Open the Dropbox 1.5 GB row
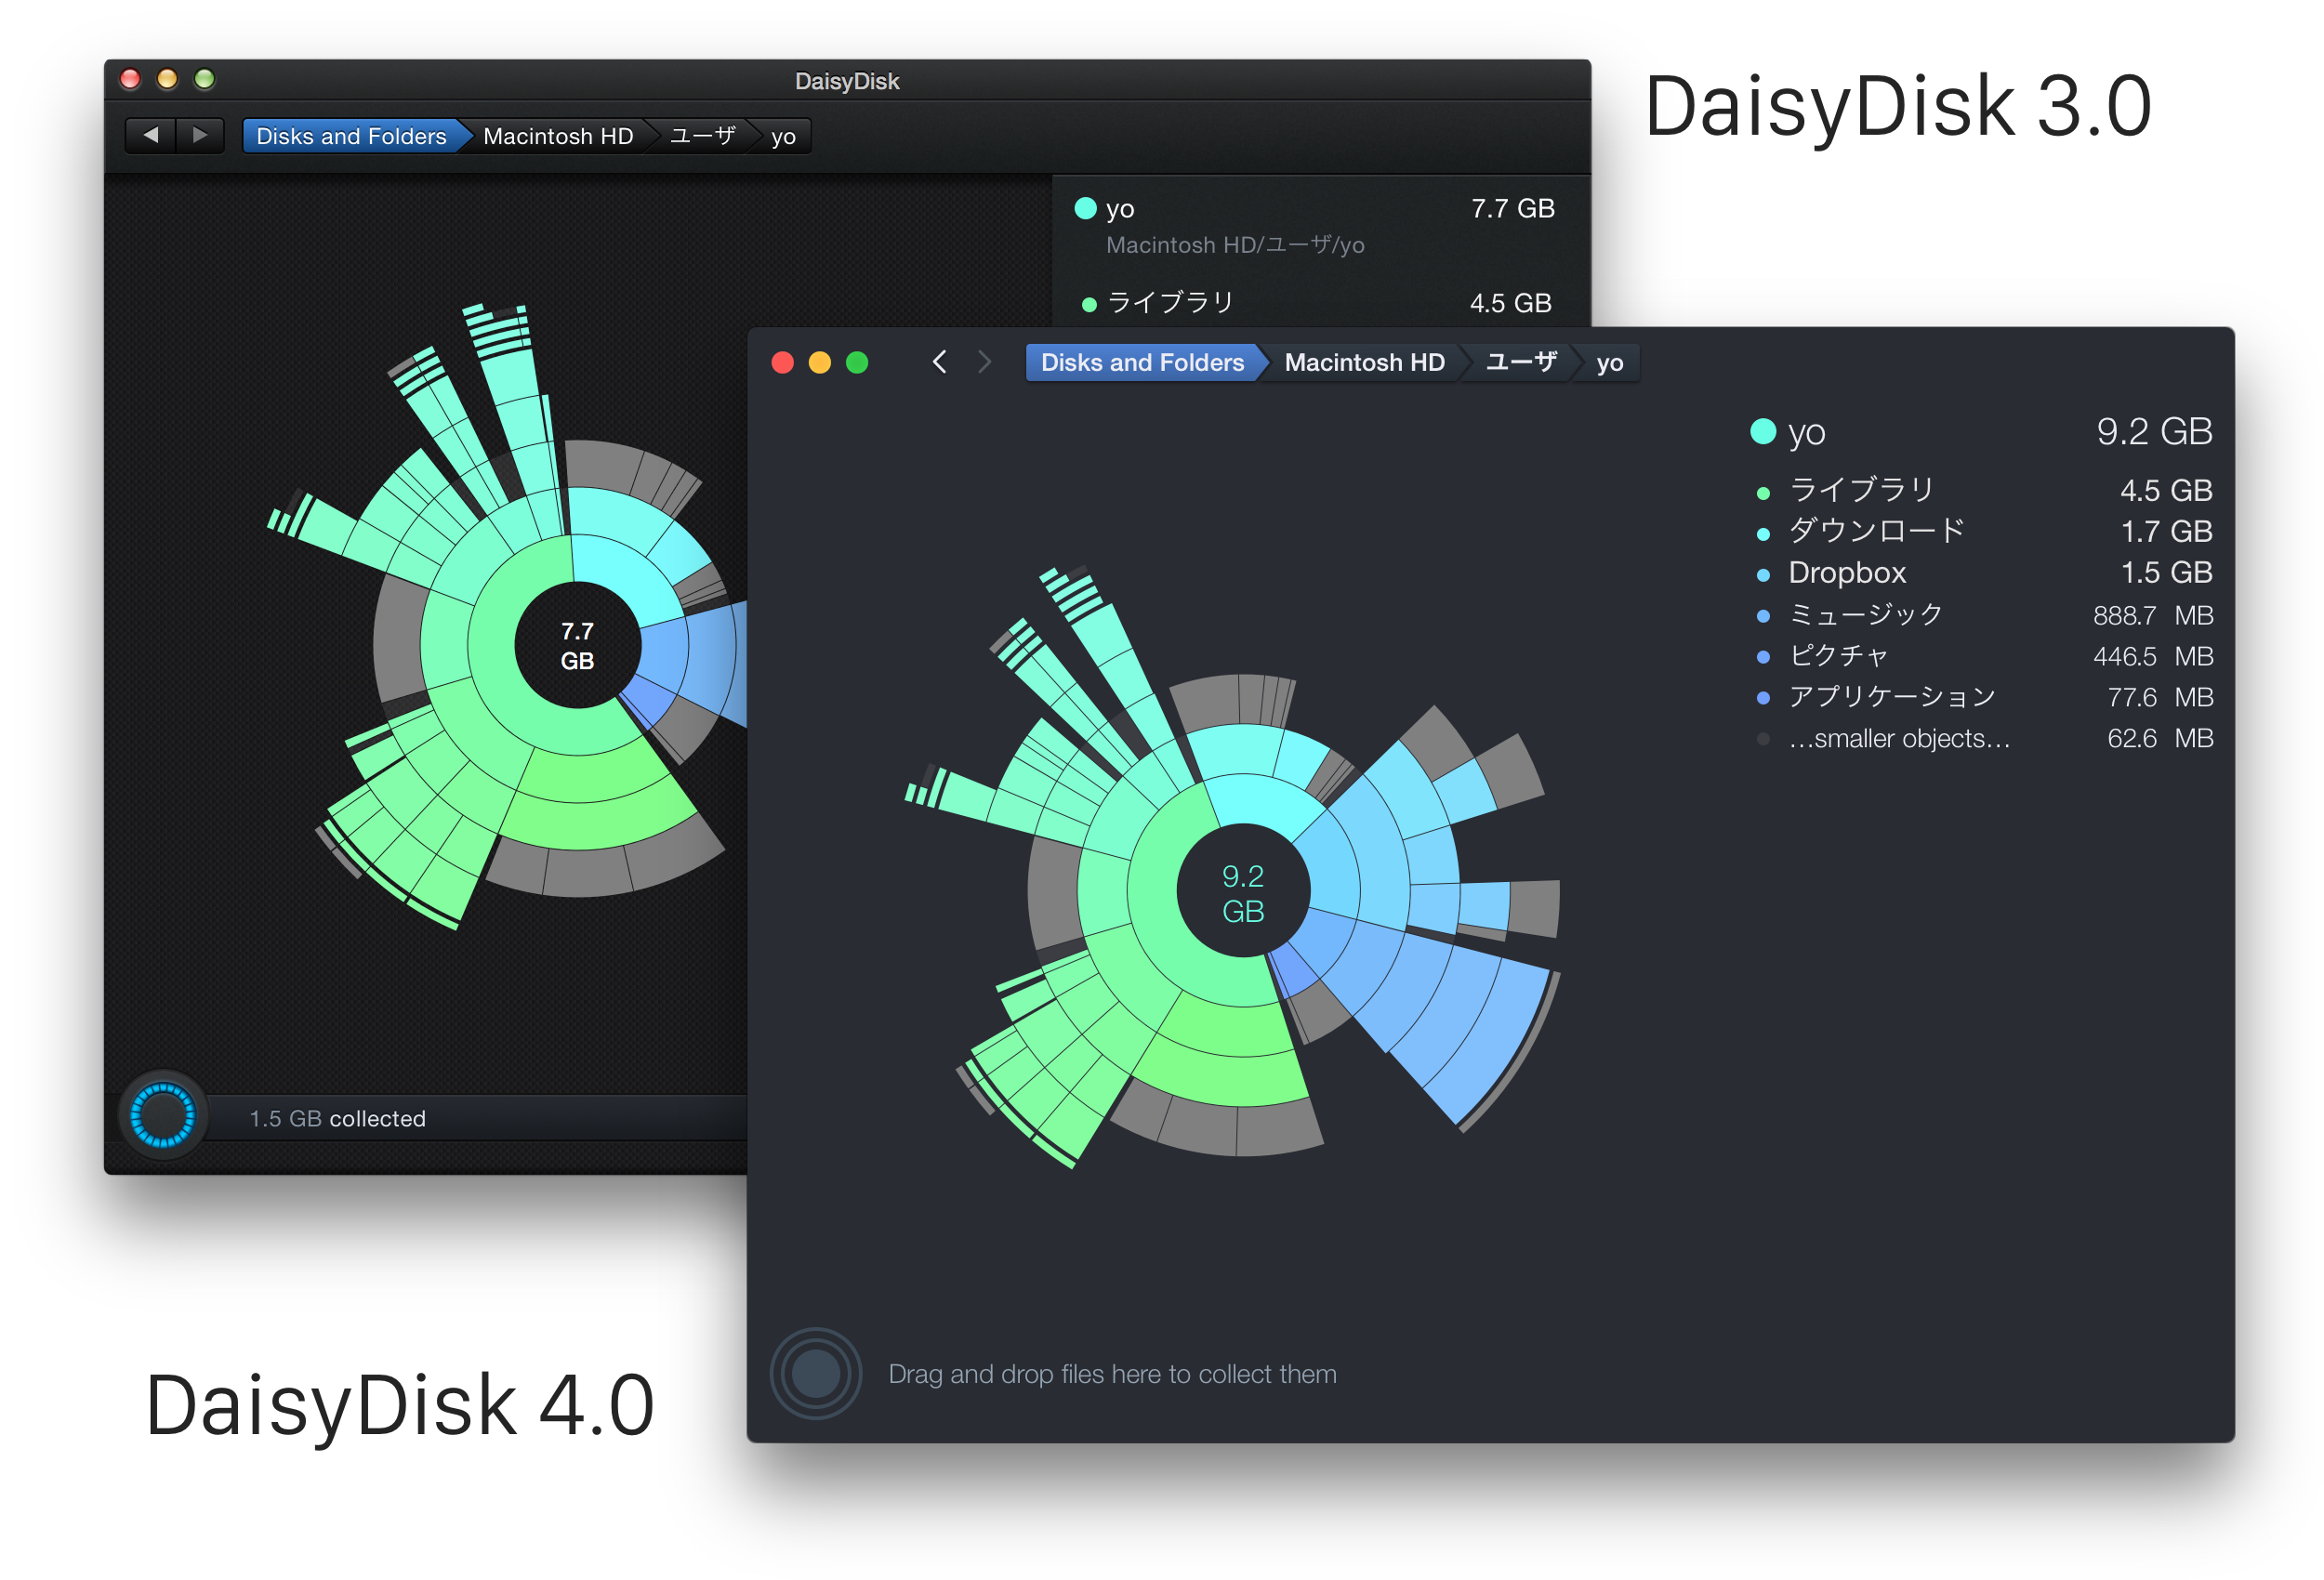Viewport: 2324px width, 1580px height. 1981,572
